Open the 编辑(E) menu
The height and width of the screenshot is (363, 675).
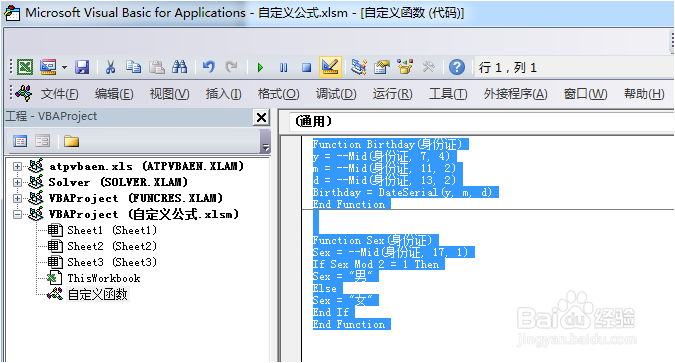[x=114, y=93]
